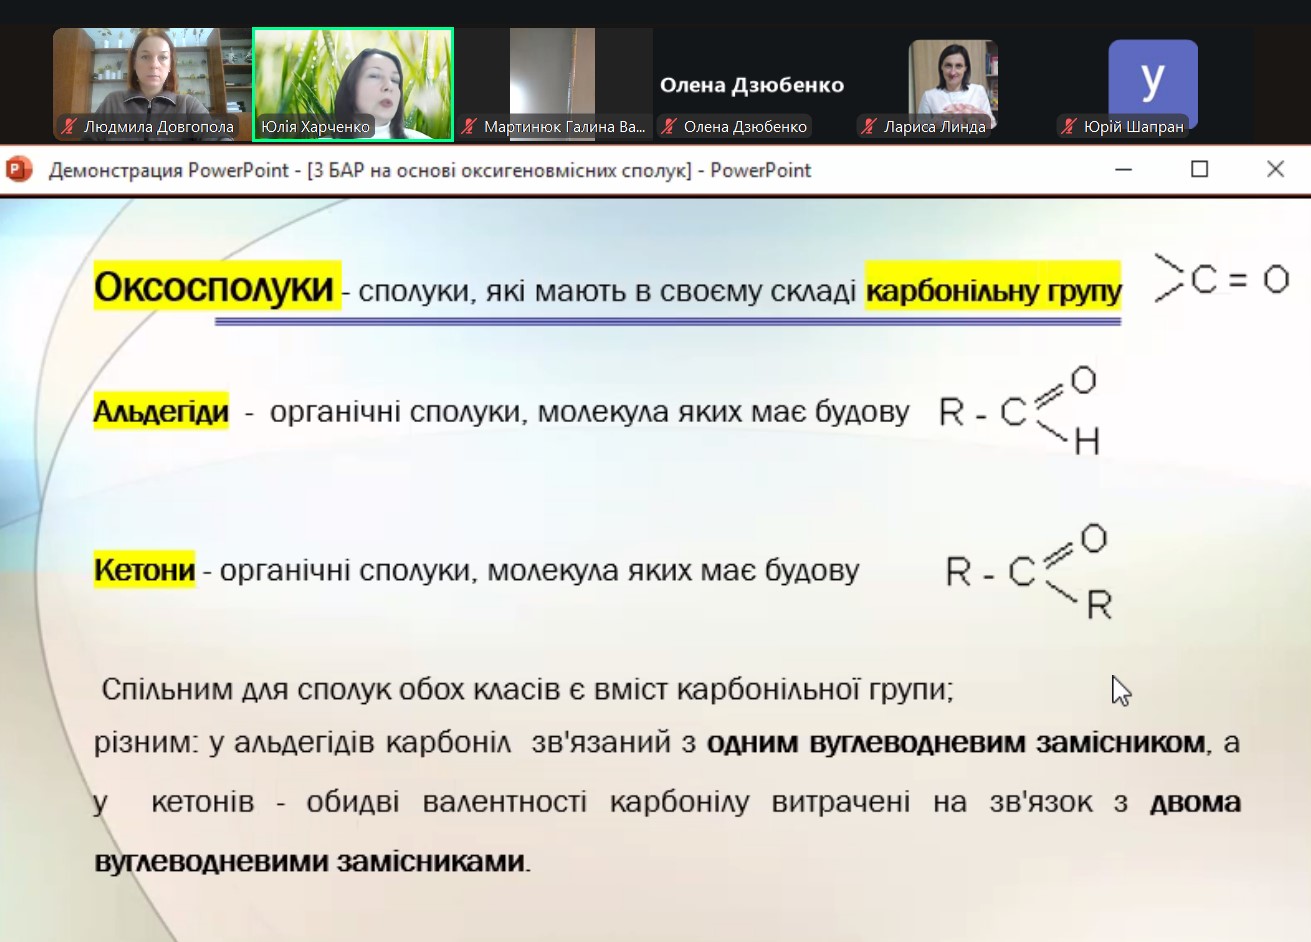Click the muted microphone icon beside Людмила Довгопола

(x=69, y=127)
